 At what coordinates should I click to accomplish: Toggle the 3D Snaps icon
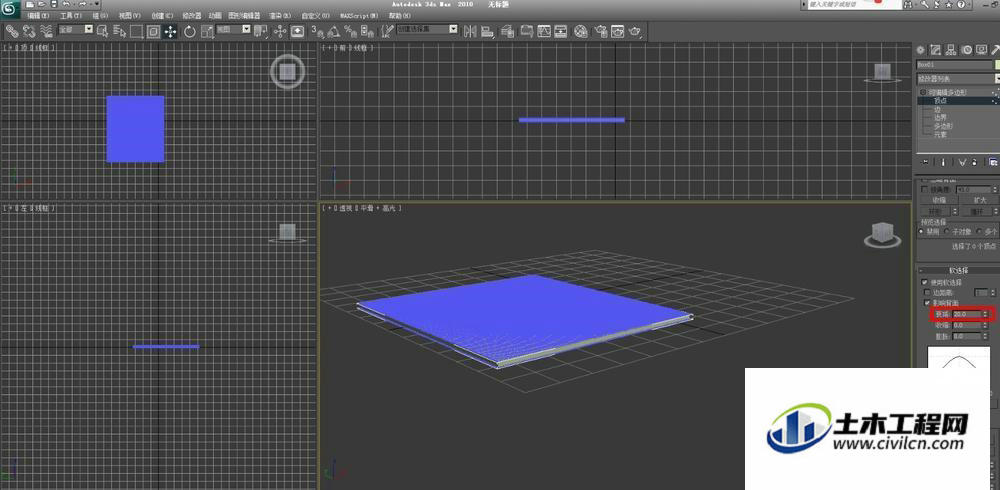pyautogui.click(x=317, y=31)
